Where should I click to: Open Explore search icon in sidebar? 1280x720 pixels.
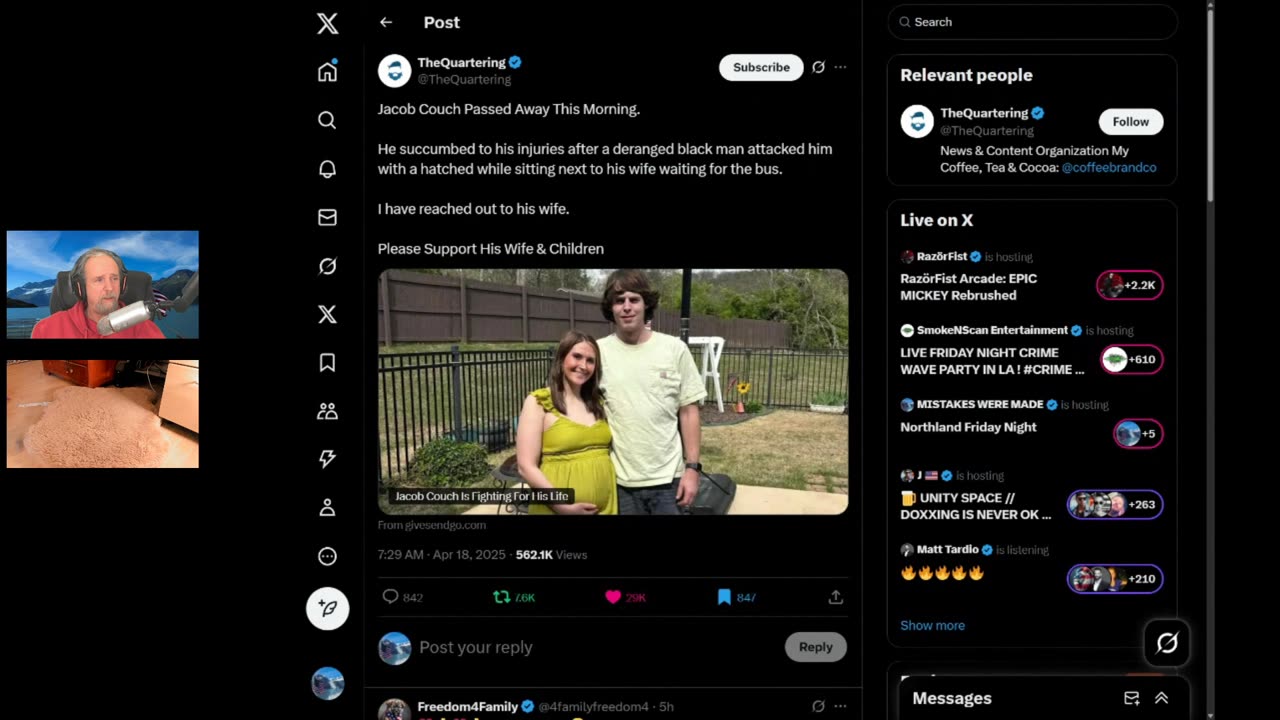point(327,120)
